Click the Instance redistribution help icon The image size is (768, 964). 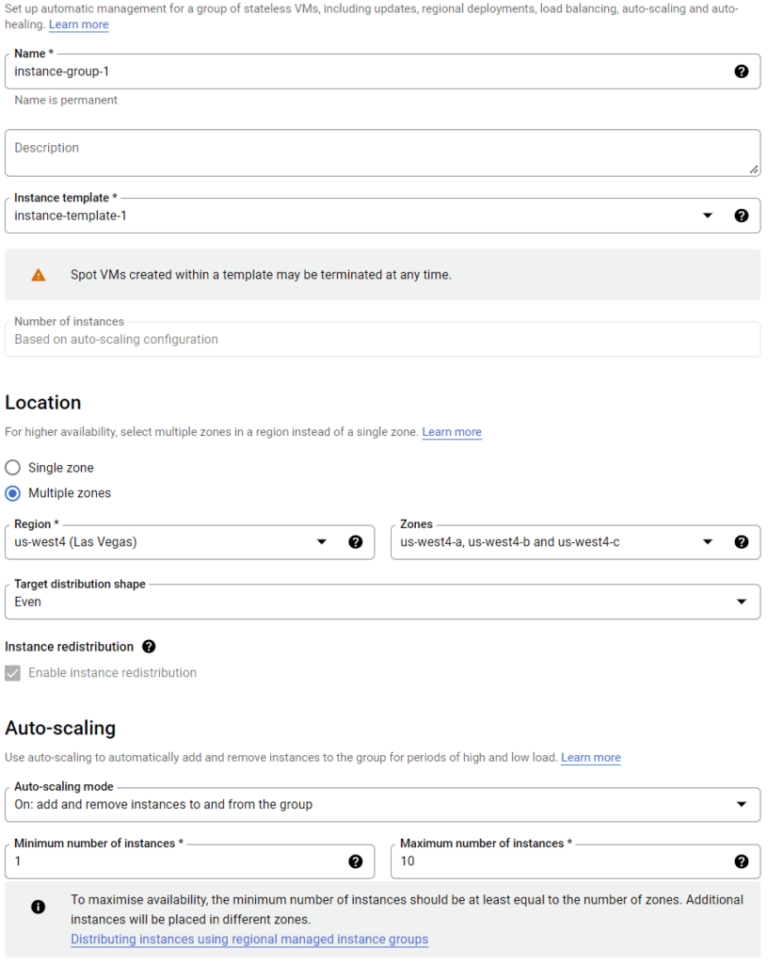(x=148, y=646)
